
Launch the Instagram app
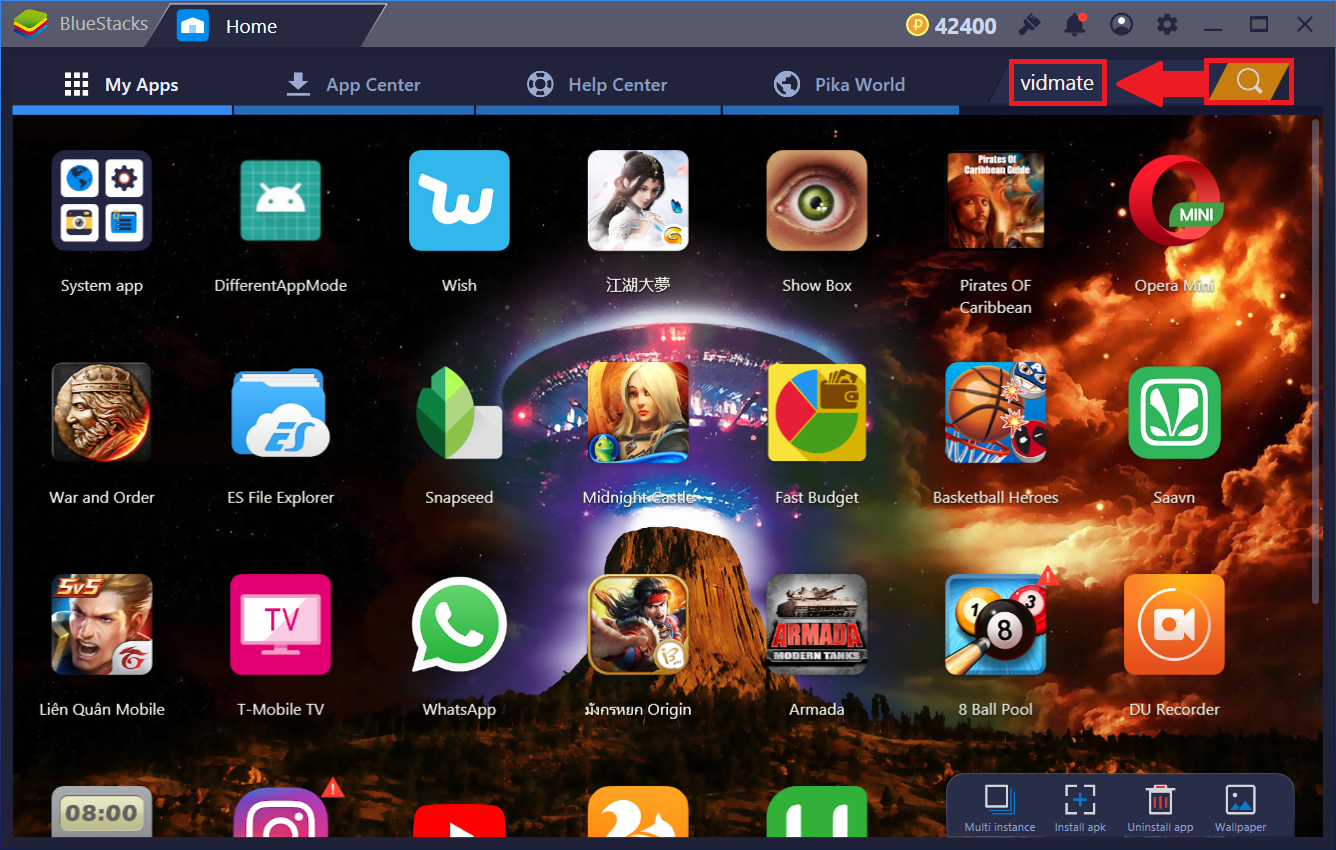tap(281, 811)
